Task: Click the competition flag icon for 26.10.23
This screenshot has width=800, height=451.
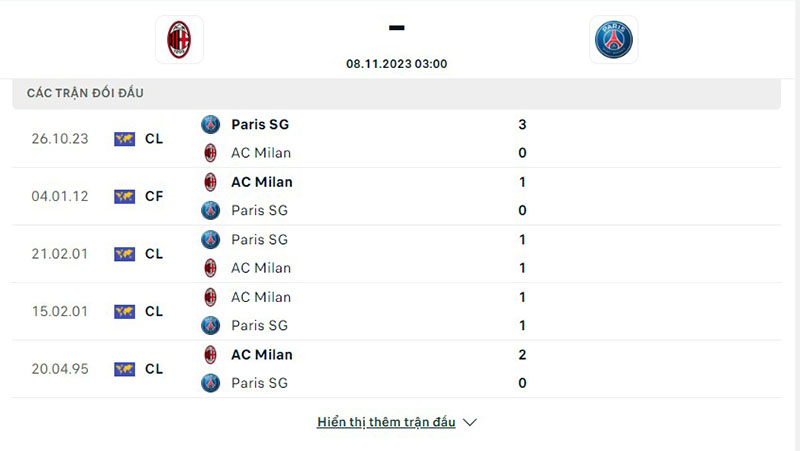Action: [x=124, y=139]
